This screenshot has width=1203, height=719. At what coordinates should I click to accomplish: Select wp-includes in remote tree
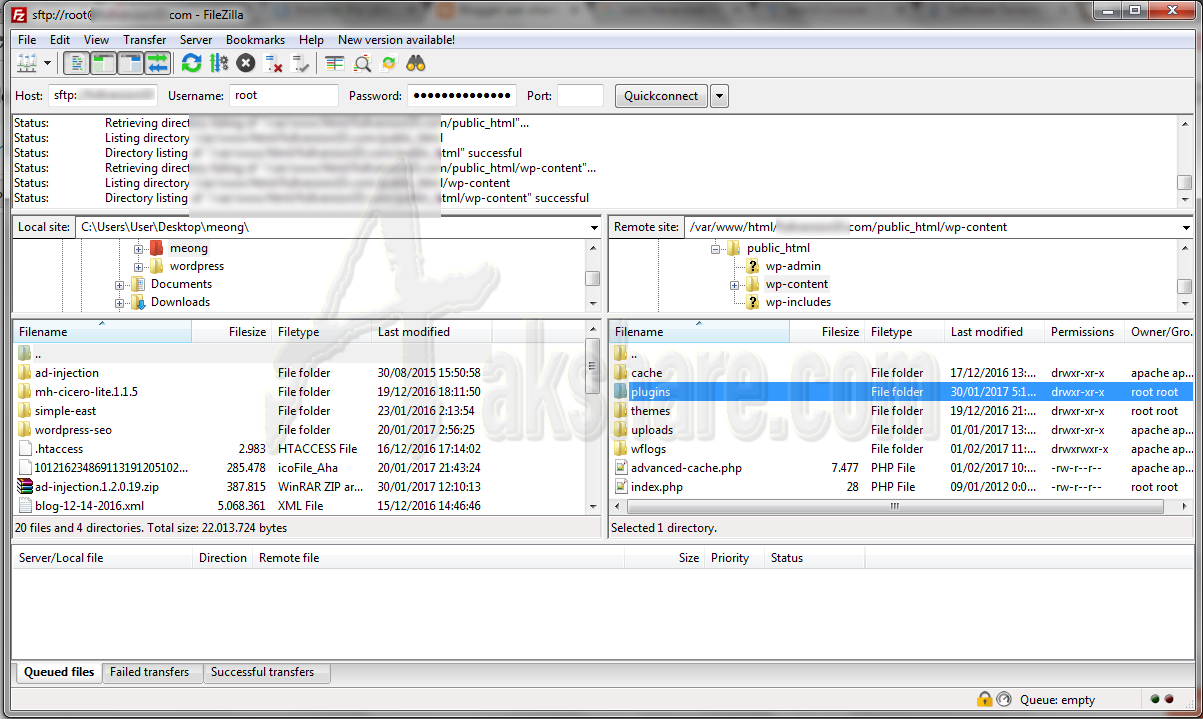pyautogui.click(x=798, y=302)
